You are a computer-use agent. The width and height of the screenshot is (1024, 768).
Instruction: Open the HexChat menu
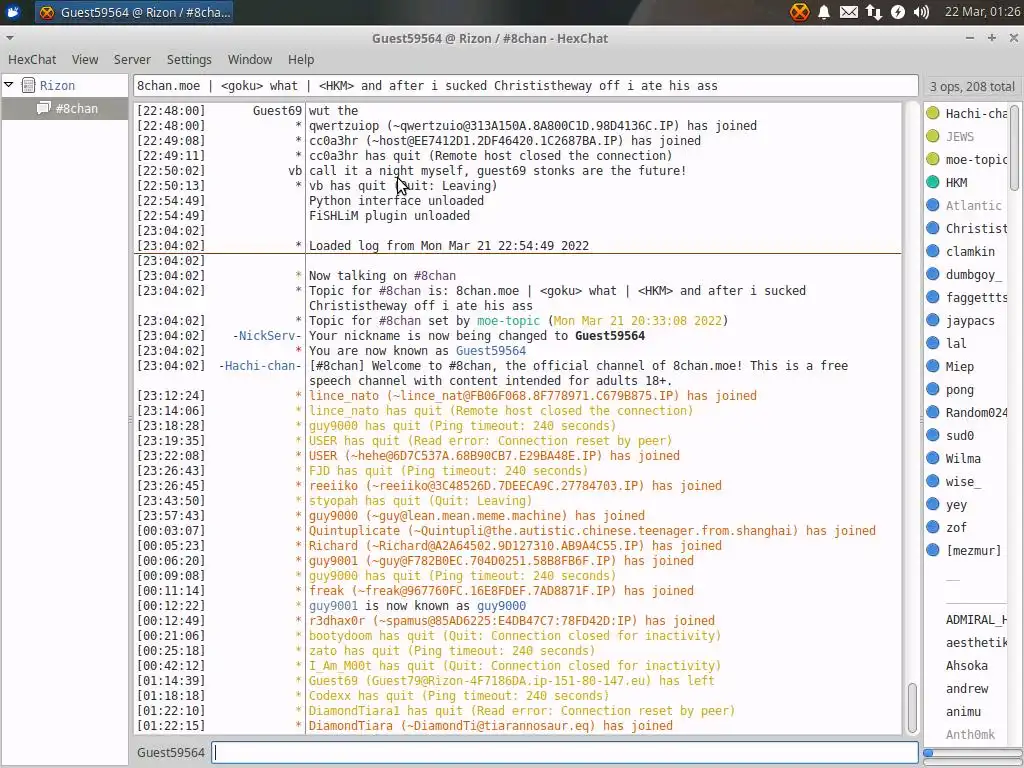click(x=32, y=59)
